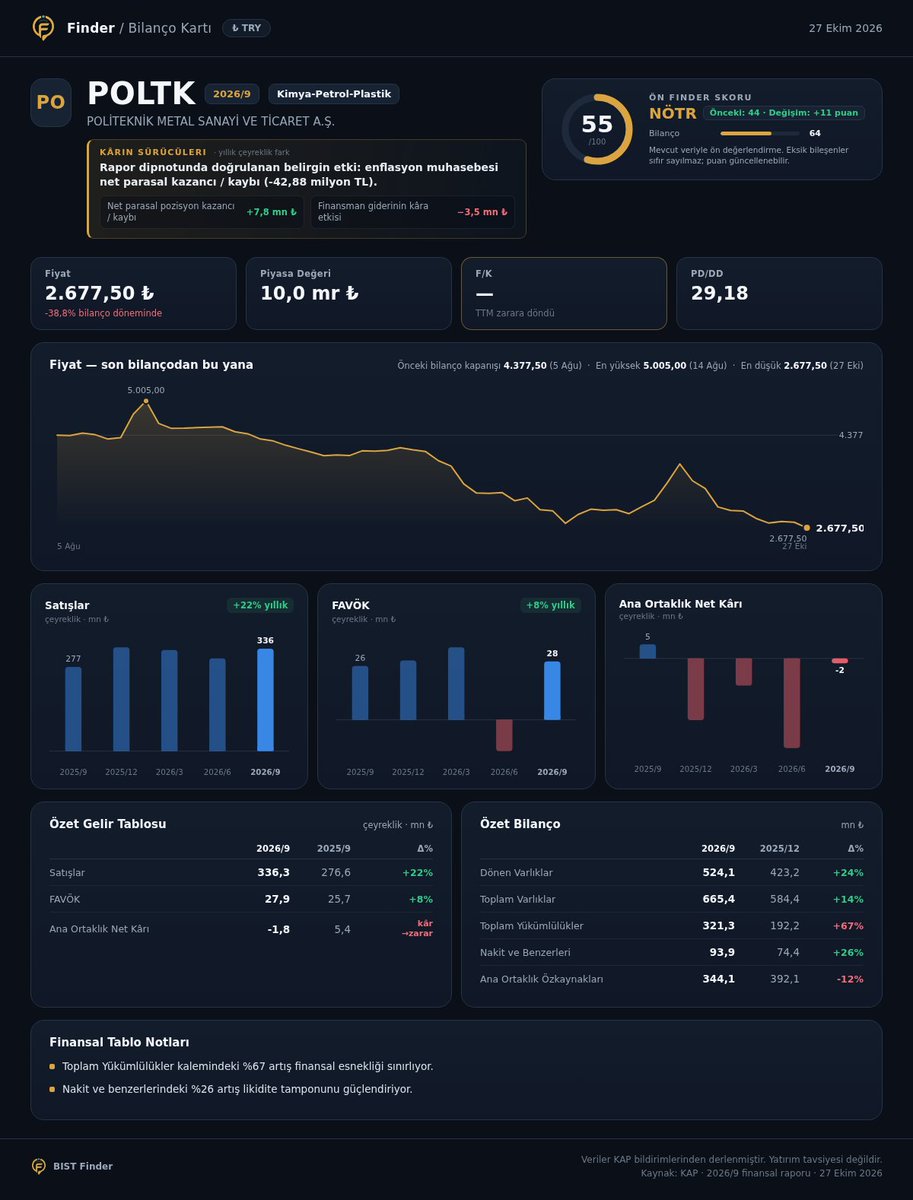Click the POLTK ticker title

[141, 94]
